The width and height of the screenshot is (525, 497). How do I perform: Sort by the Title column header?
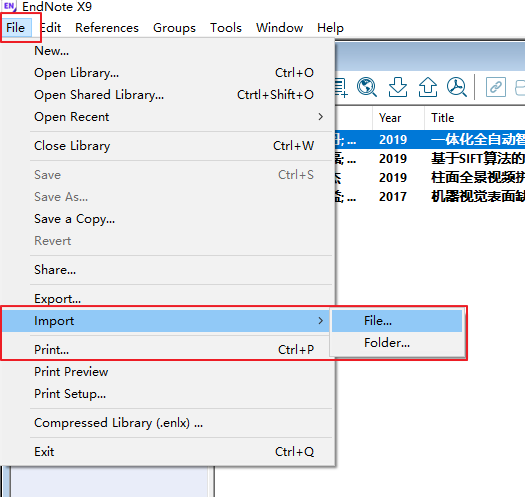475,118
